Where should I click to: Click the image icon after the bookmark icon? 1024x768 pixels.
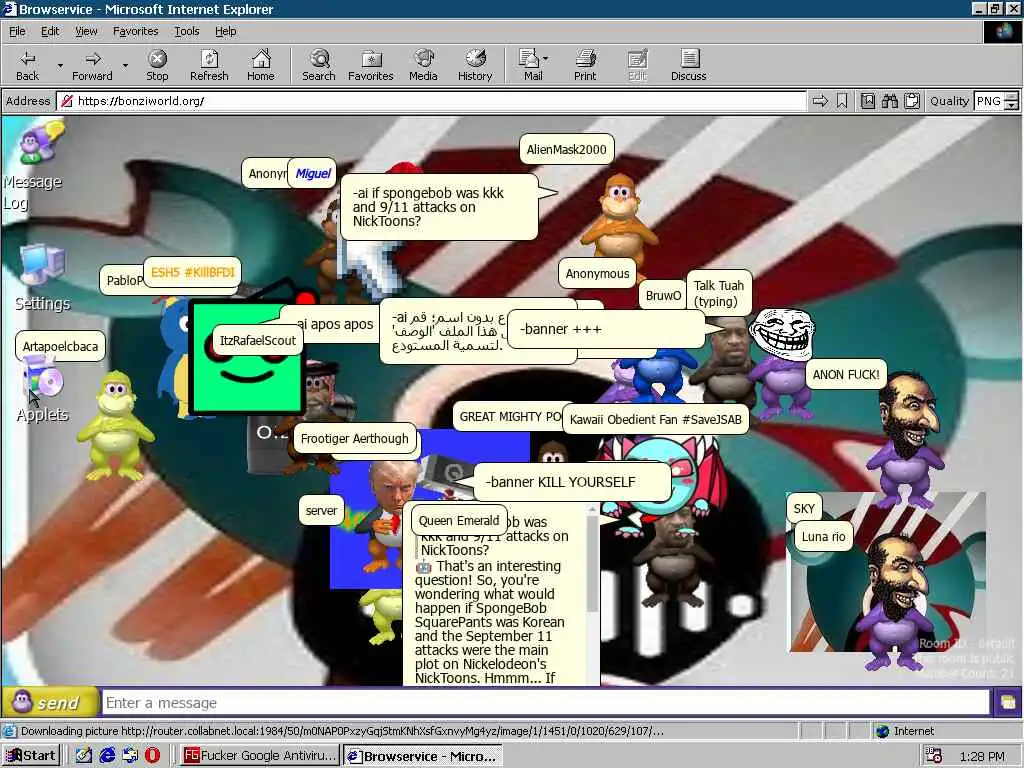pos(867,101)
